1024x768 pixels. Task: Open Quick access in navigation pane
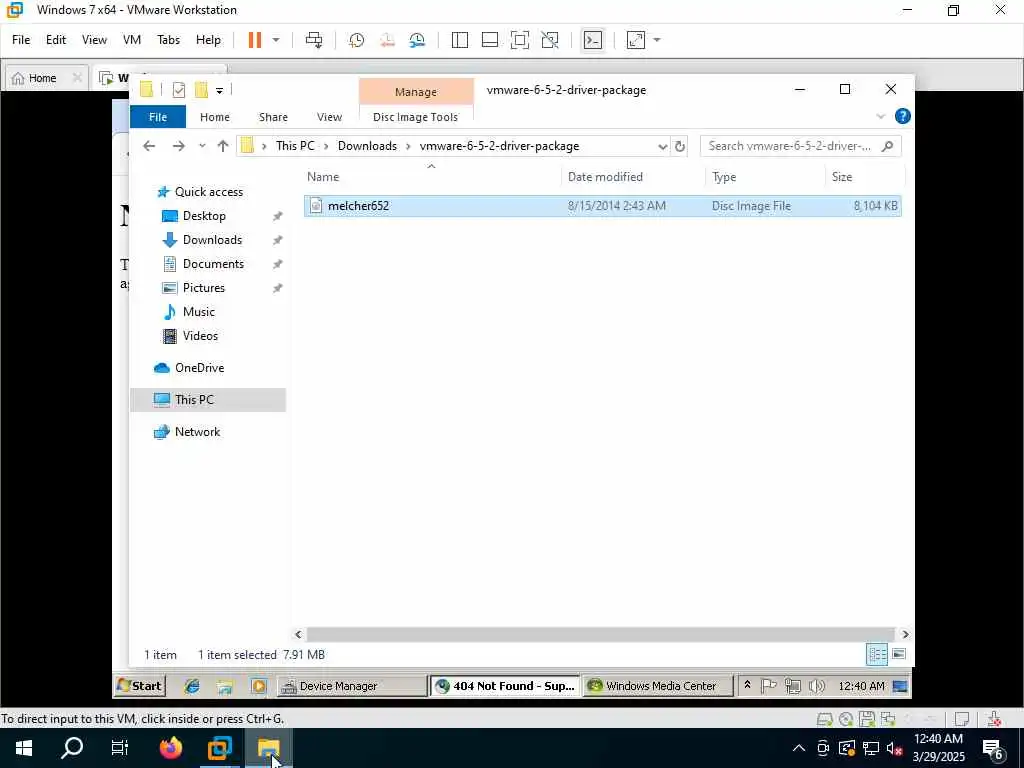point(209,192)
